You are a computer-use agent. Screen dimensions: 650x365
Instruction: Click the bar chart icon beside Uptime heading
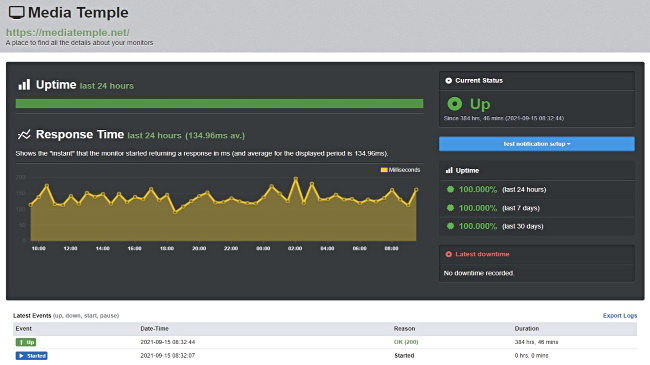(x=24, y=85)
